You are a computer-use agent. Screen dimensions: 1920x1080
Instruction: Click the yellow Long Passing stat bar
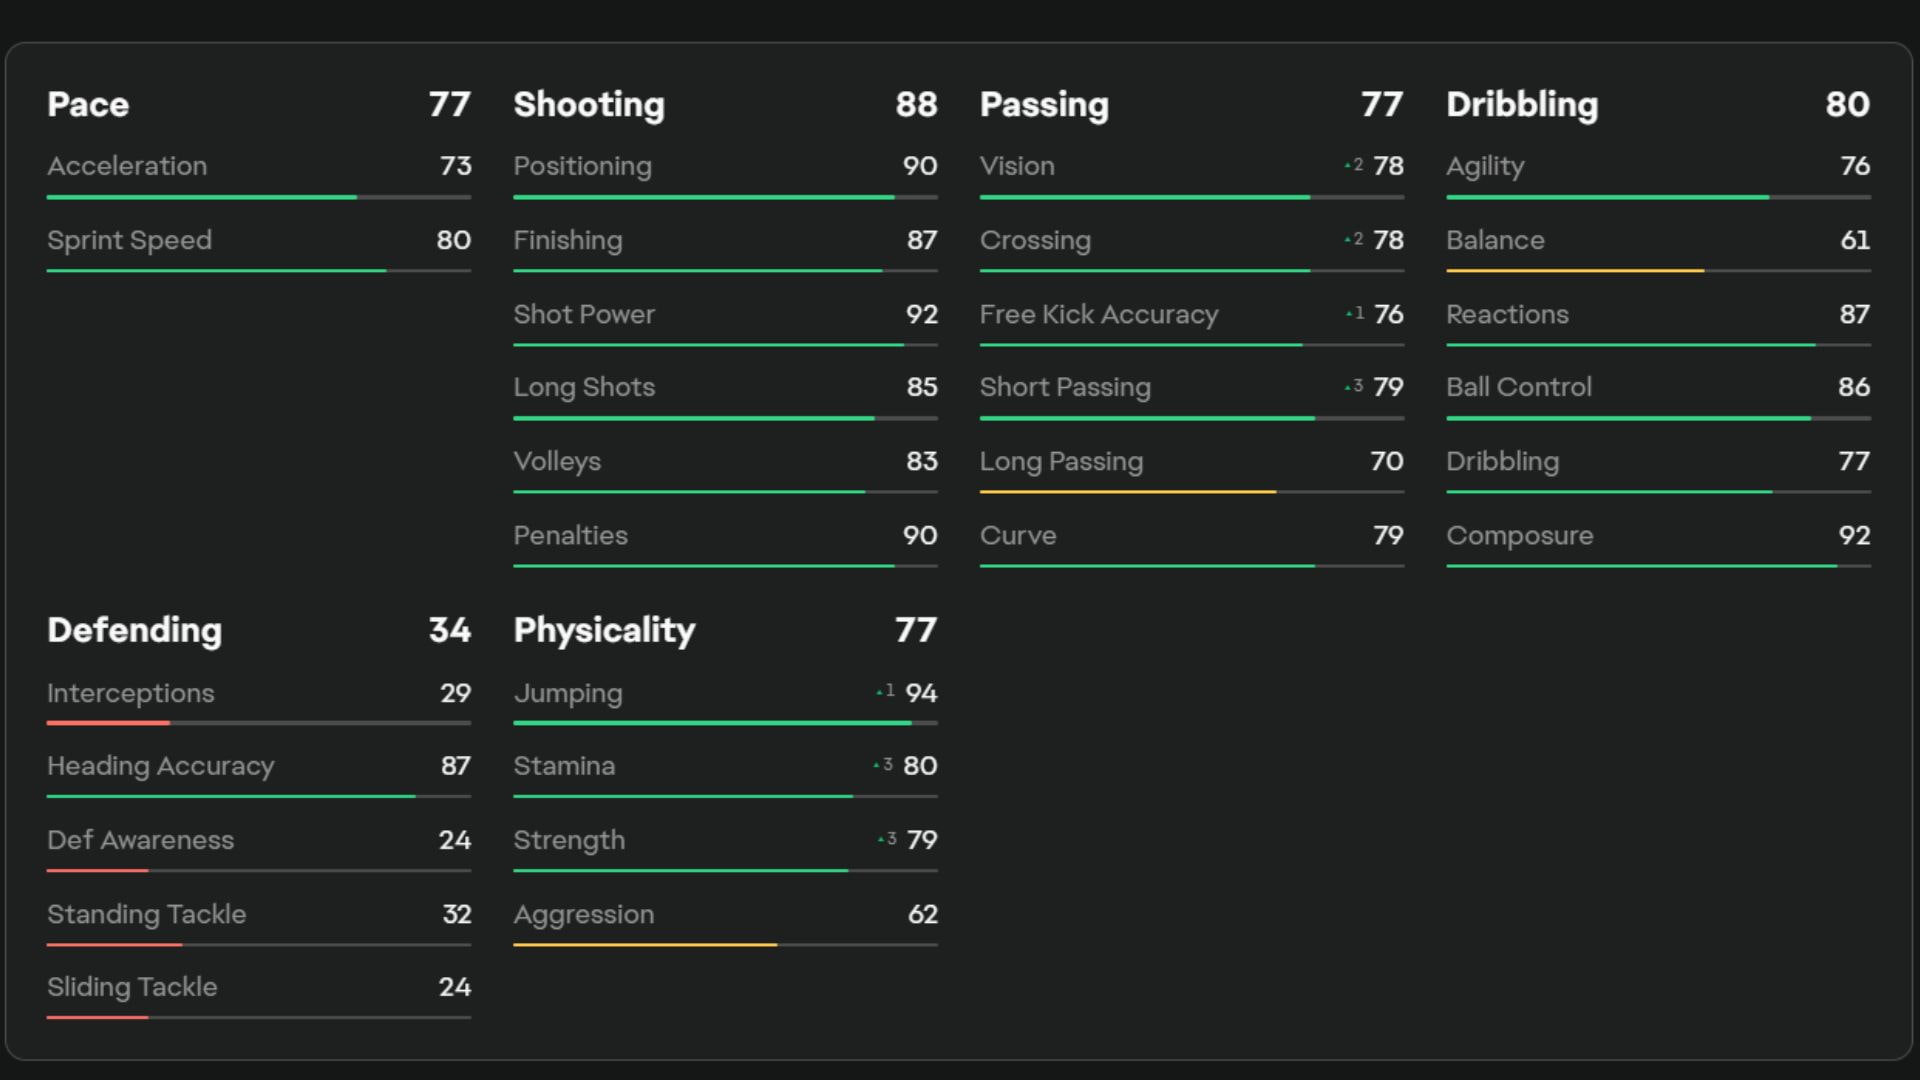[1127, 491]
